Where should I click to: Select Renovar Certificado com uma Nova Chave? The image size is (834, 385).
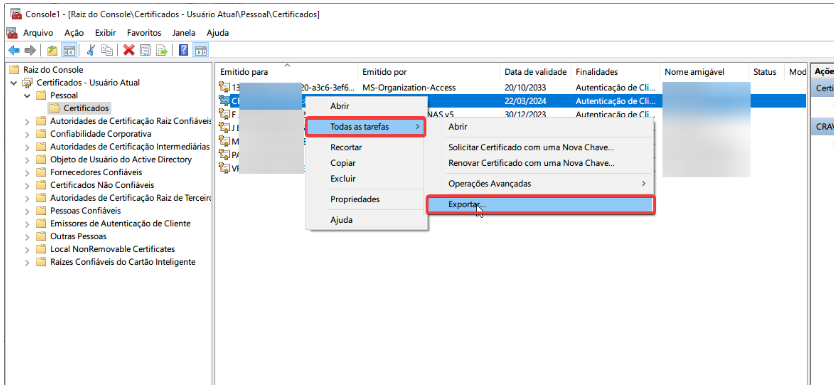point(540,163)
